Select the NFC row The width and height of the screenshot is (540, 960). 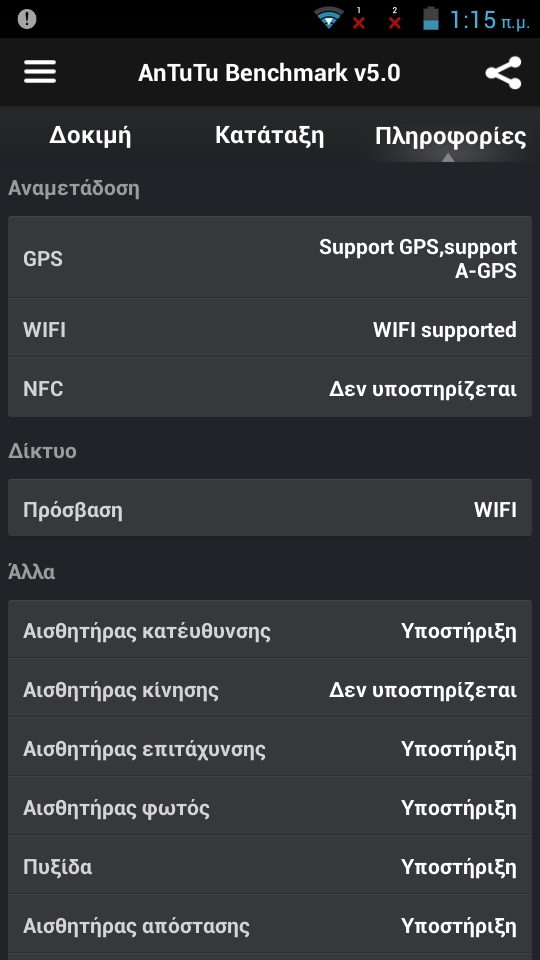point(270,388)
